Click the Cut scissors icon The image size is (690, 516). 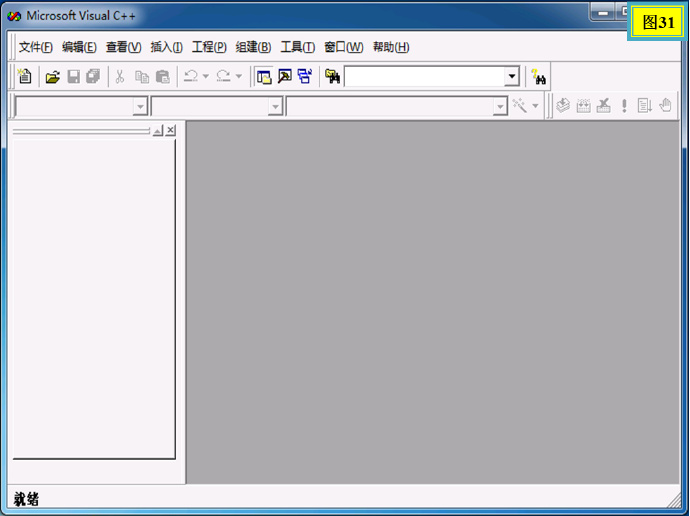point(119,77)
